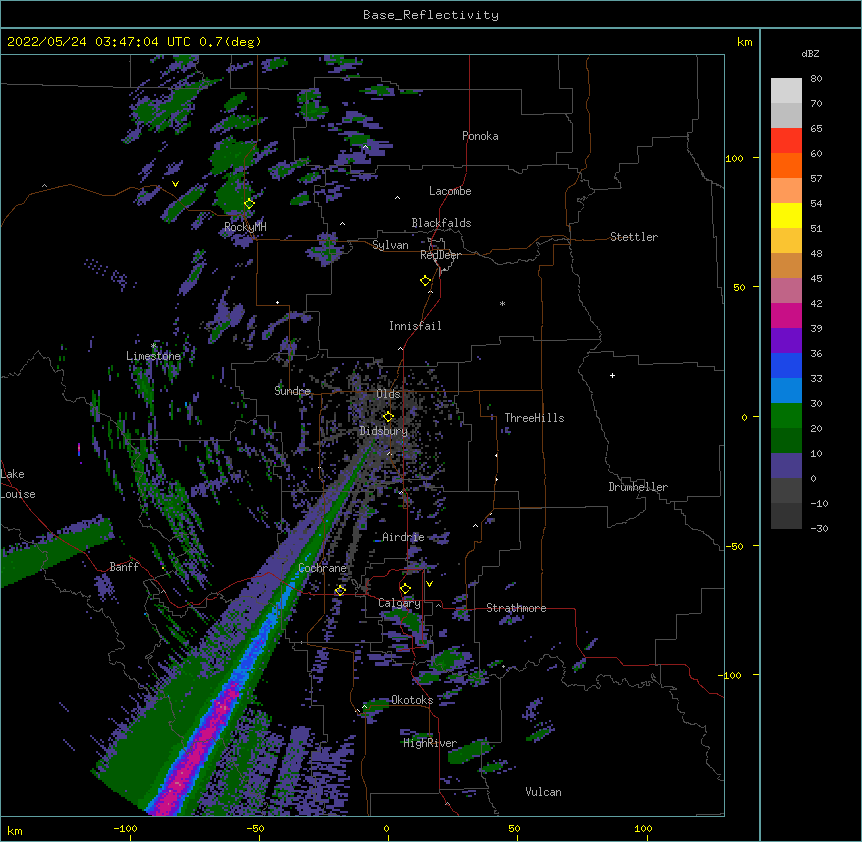Select the yellow radar site marker between Olds and Didsbury

point(388,416)
